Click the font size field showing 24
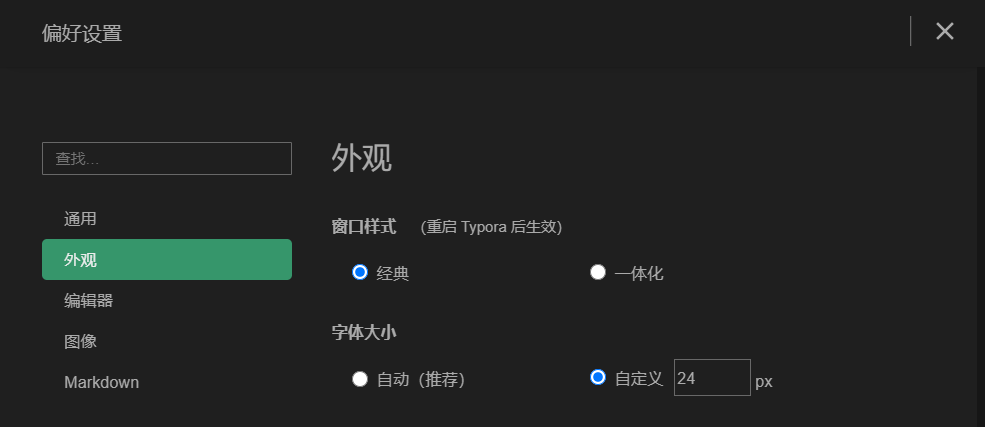985x427 pixels. pos(711,378)
